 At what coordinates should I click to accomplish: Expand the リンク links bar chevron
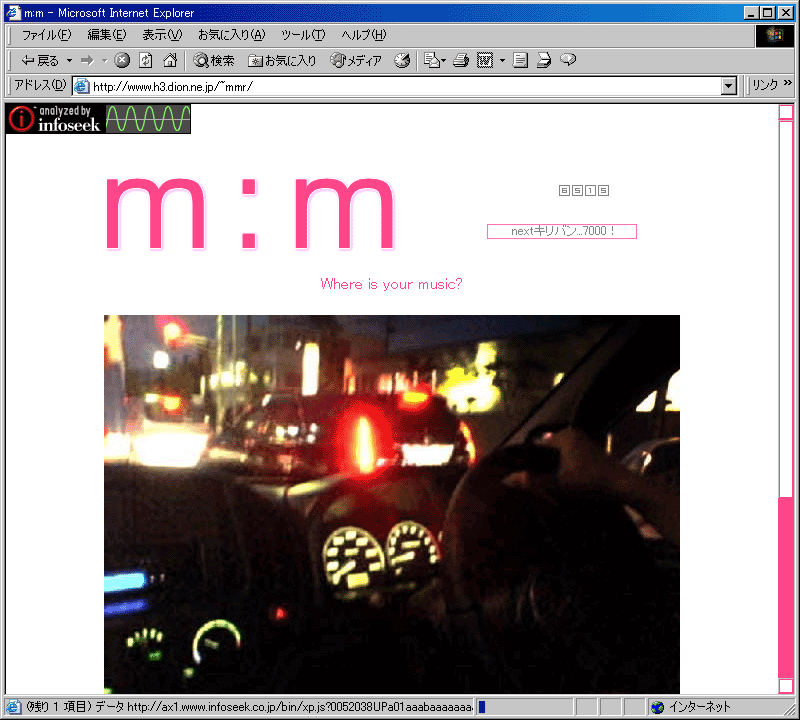coord(787,83)
